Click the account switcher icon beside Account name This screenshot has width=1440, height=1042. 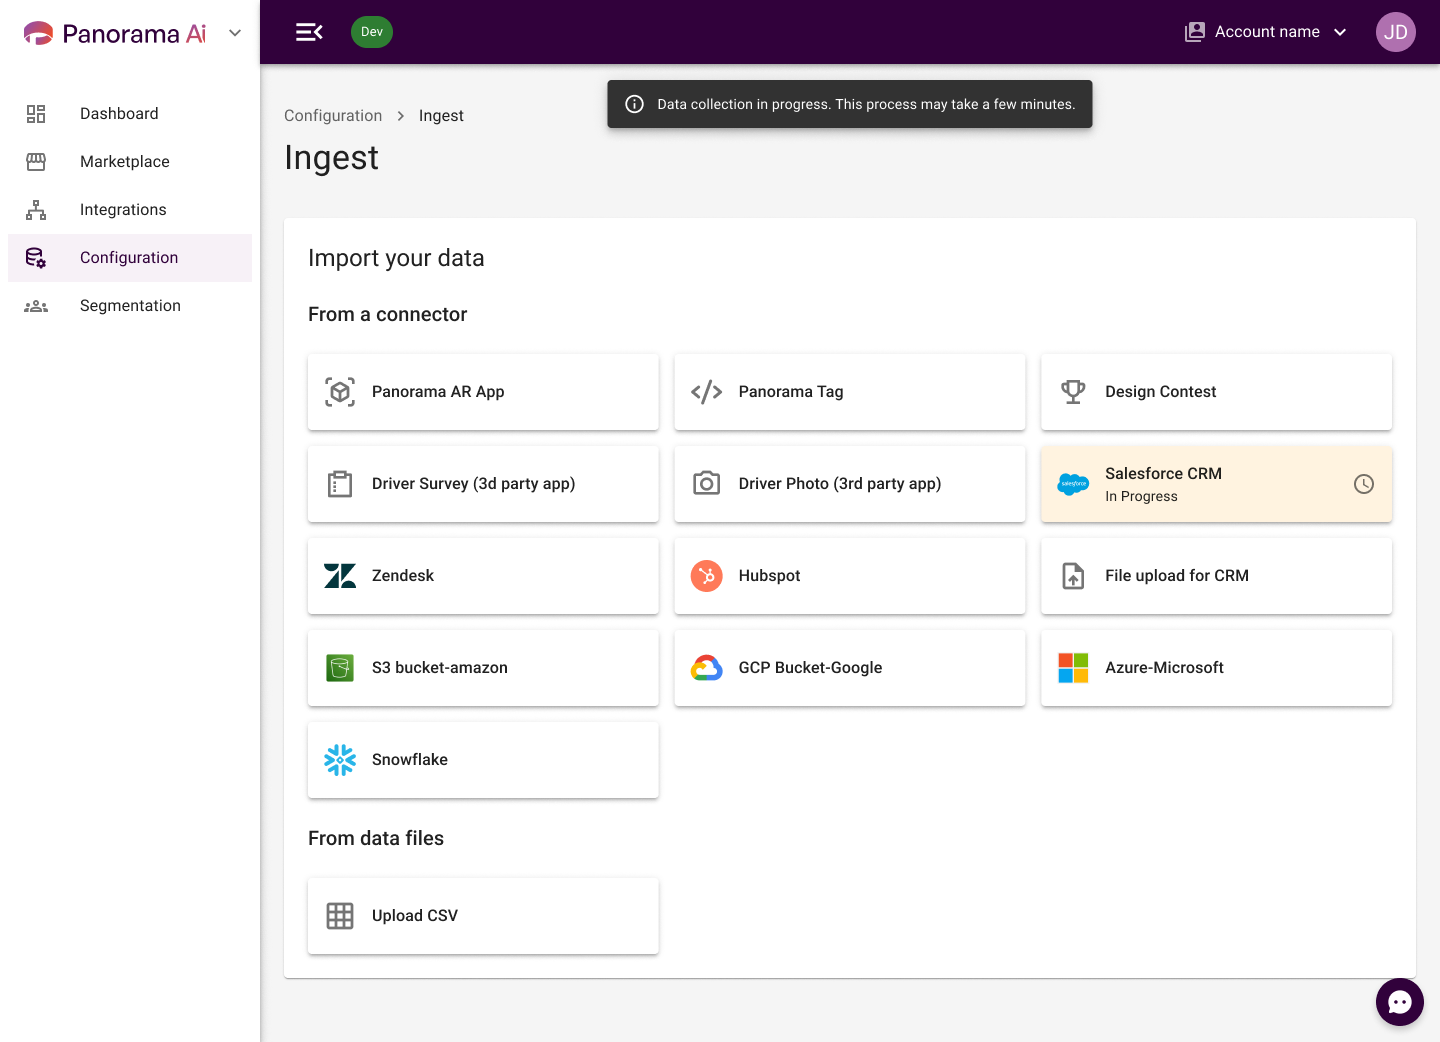[x=1195, y=32]
